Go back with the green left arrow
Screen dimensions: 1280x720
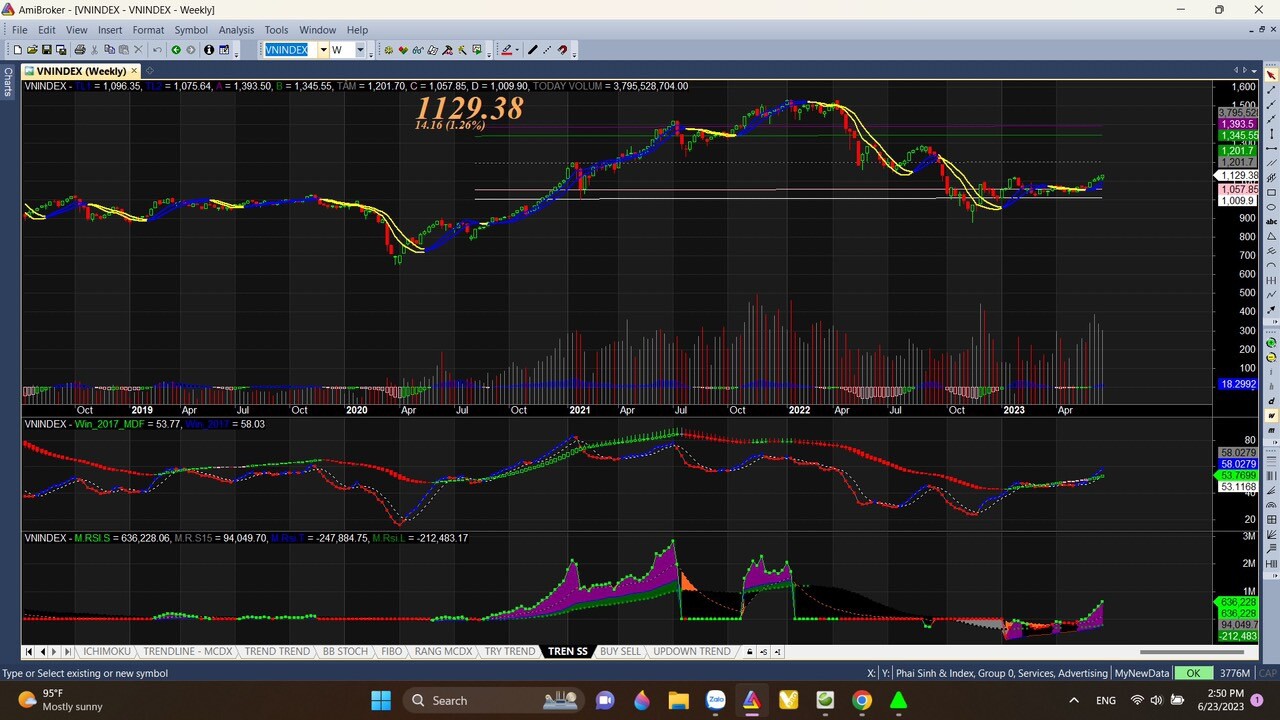175,50
